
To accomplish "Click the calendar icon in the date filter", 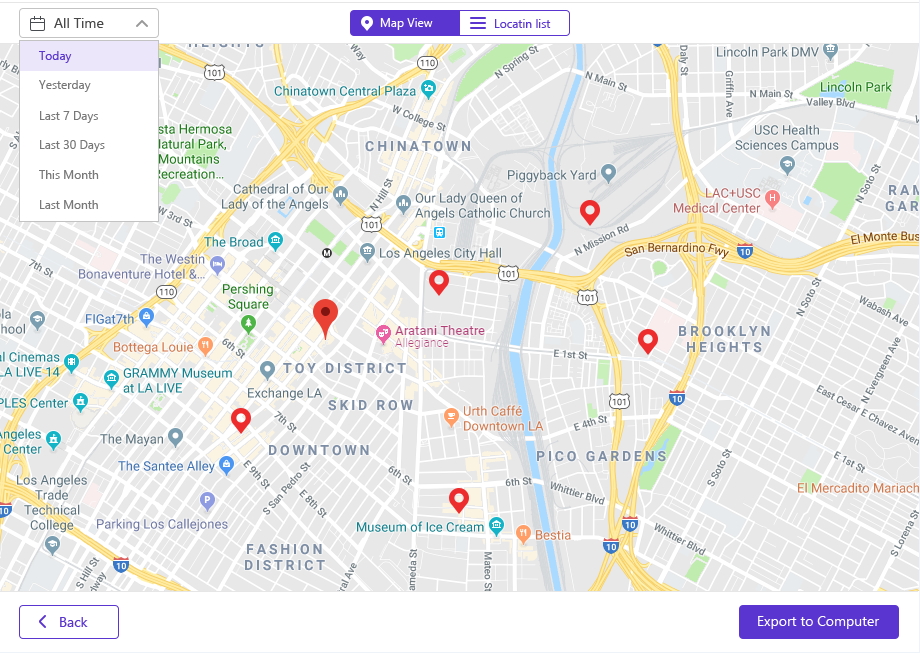I will 38,23.
